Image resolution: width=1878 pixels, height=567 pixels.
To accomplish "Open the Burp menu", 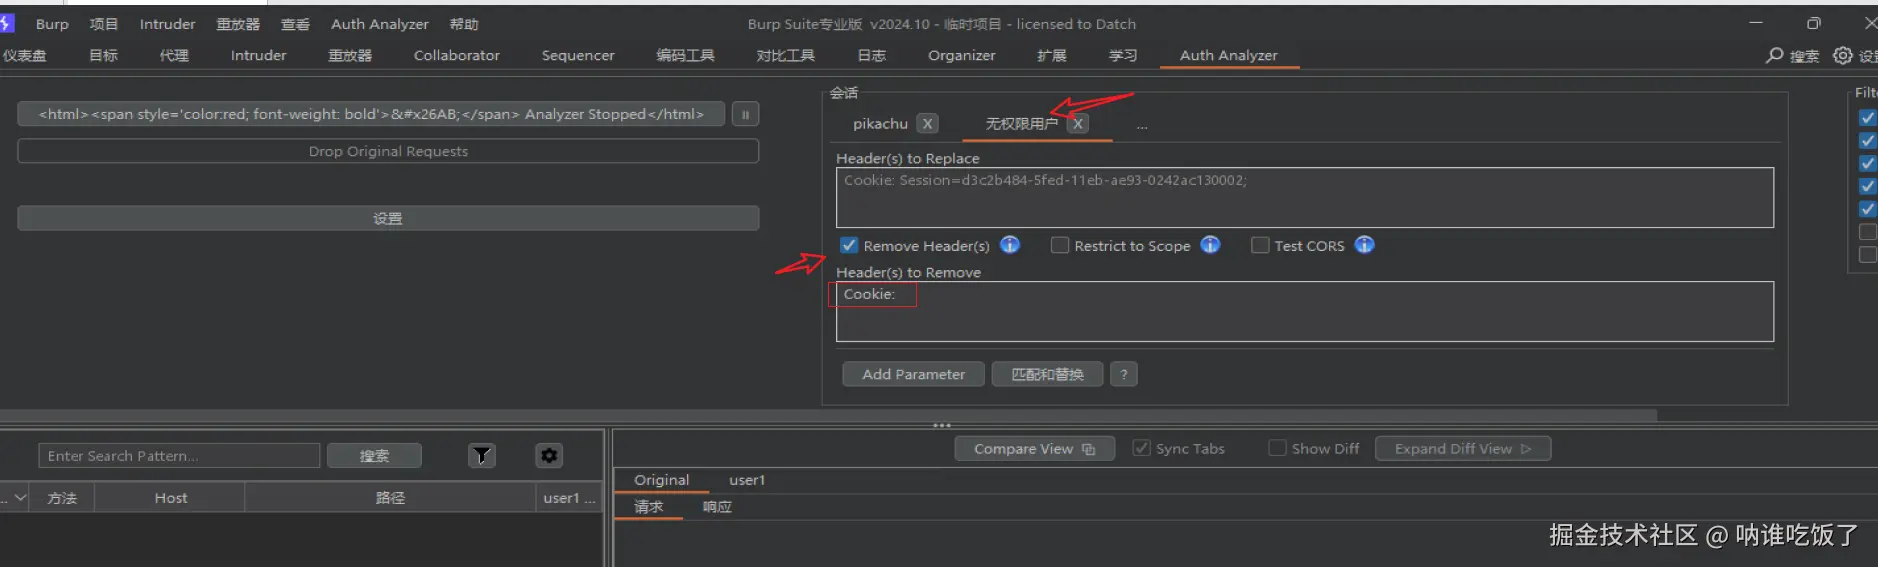I will tap(52, 24).
